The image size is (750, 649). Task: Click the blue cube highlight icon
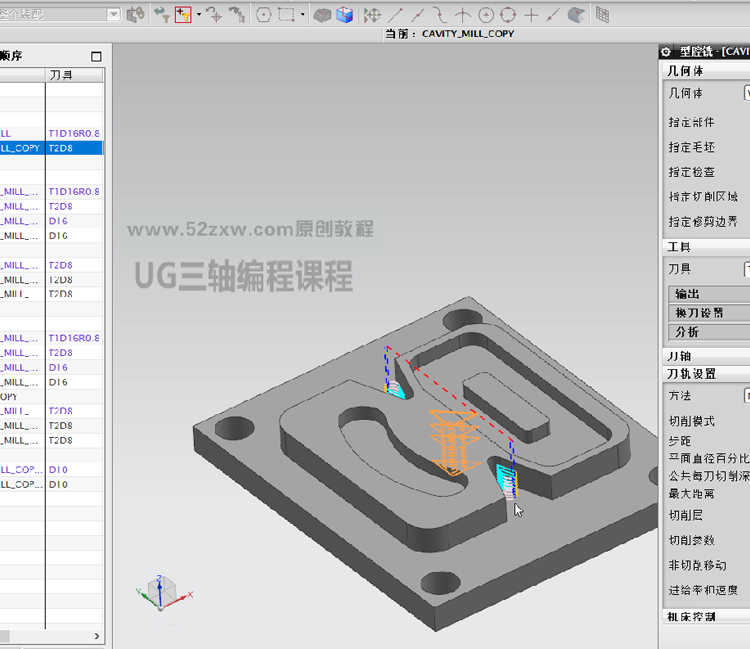(x=344, y=15)
